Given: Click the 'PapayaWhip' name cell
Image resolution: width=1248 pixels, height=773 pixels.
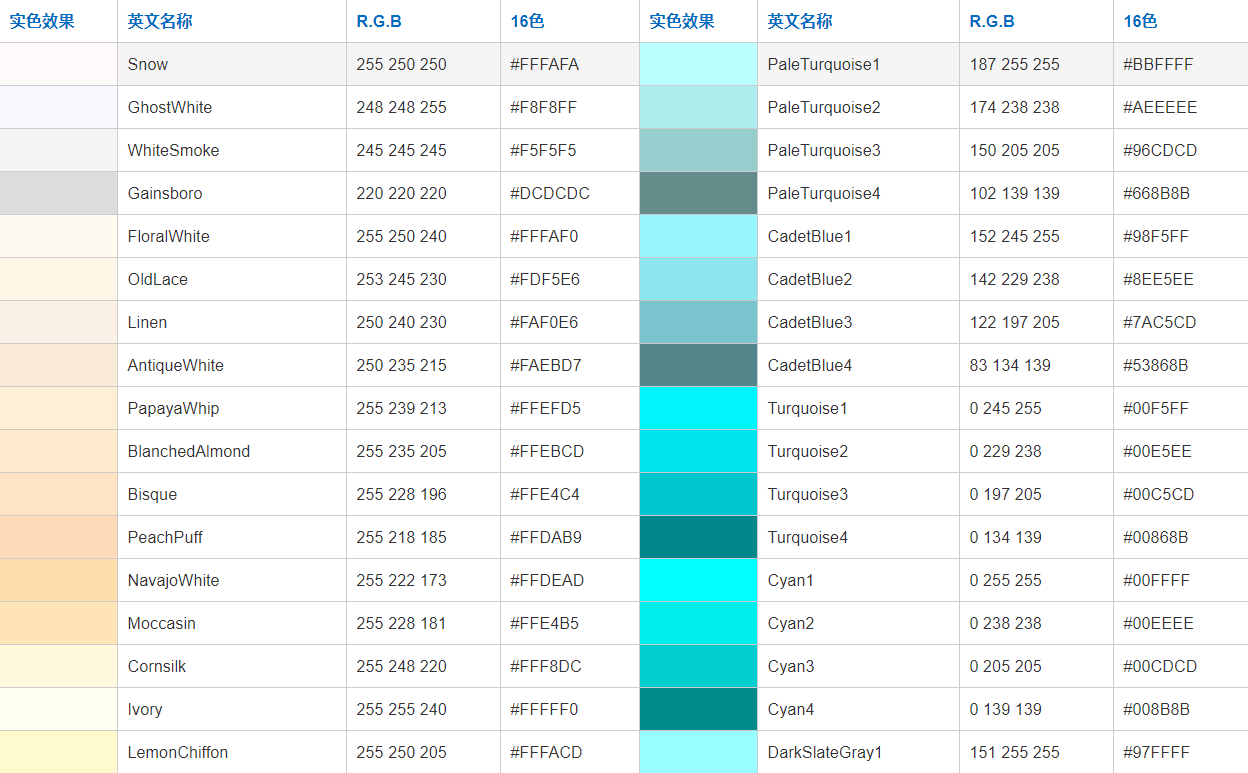Looking at the screenshot, I should (232, 408).
